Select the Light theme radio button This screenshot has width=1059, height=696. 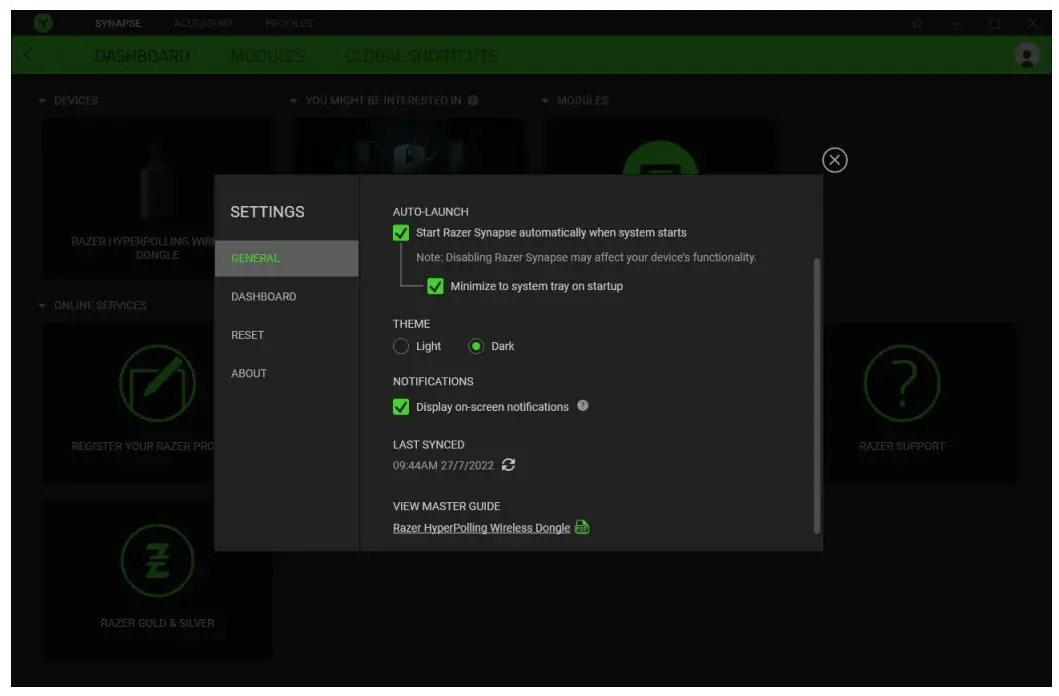401,346
